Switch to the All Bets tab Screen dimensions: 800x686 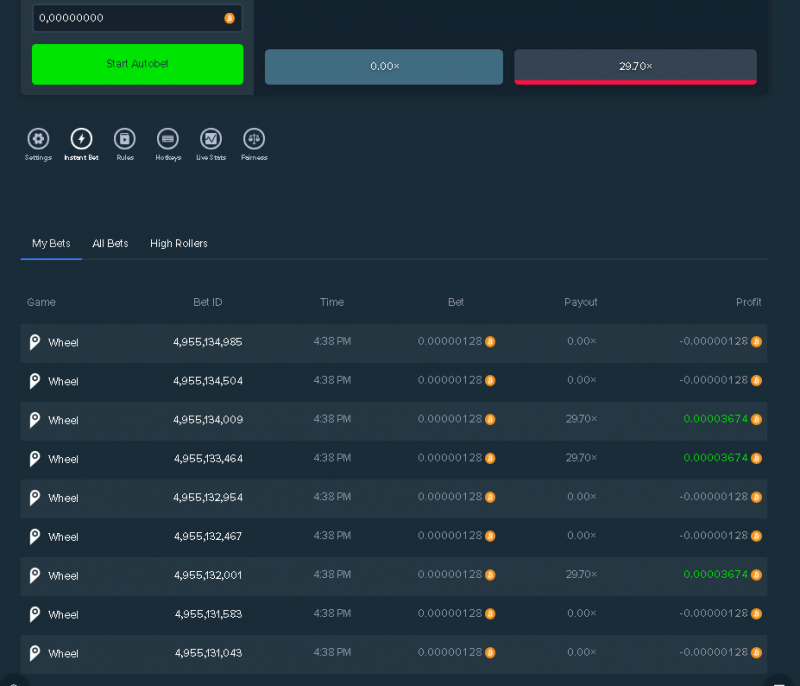click(x=110, y=244)
